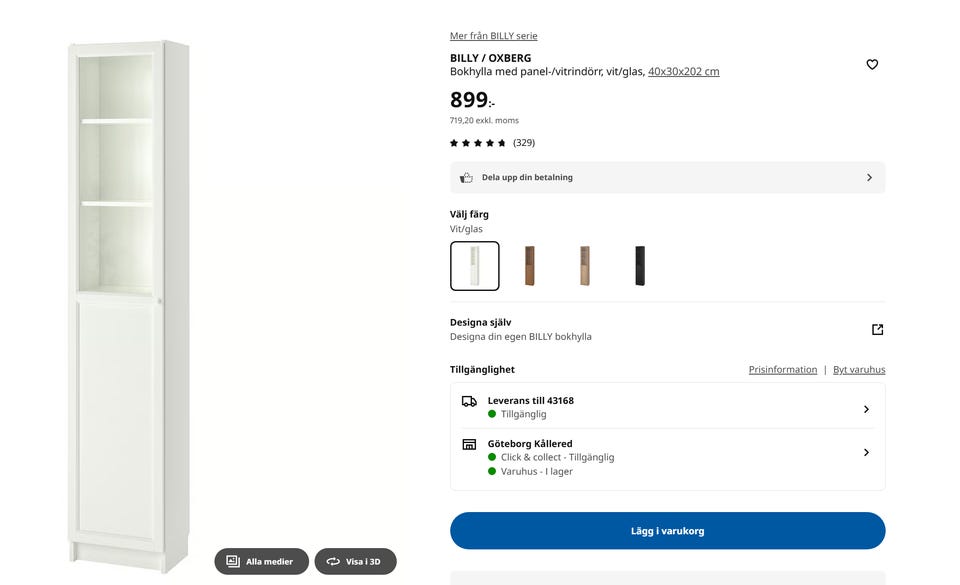The width and height of the screenshot is (960, 585).
Task: Select the white/glass color variant
Action: [x=474, y=266]
